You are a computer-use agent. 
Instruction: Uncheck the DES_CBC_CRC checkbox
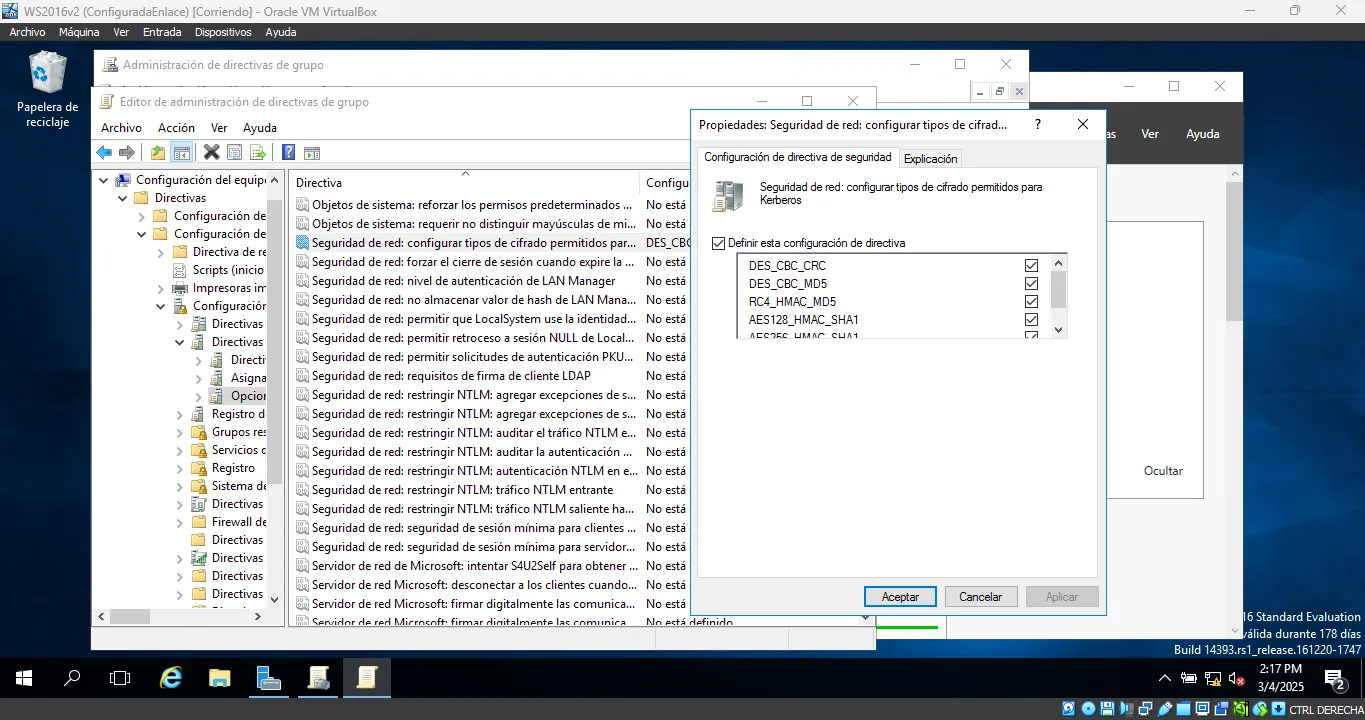[x=1031, y=266]
